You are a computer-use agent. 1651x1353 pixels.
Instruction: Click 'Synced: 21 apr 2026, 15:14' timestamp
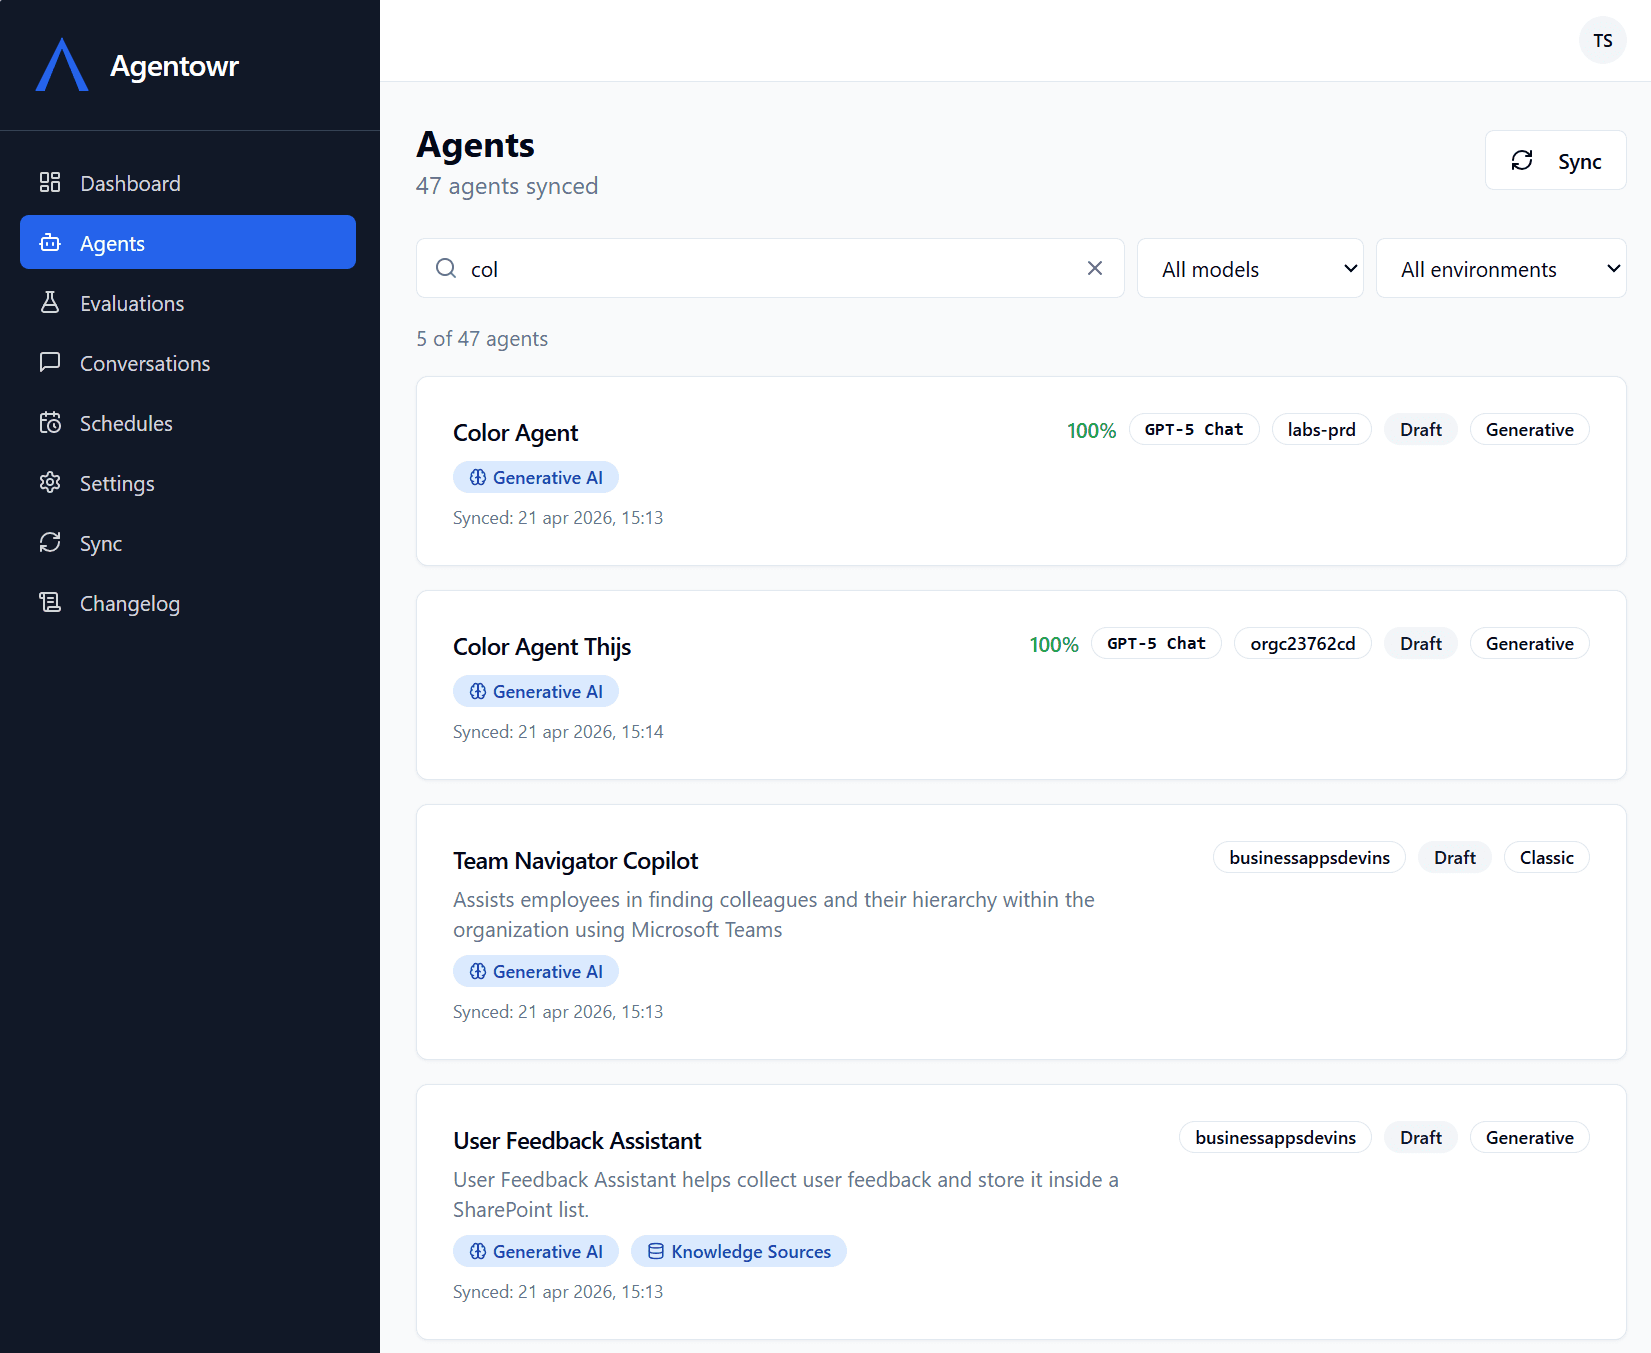click(x=558, y=731)
